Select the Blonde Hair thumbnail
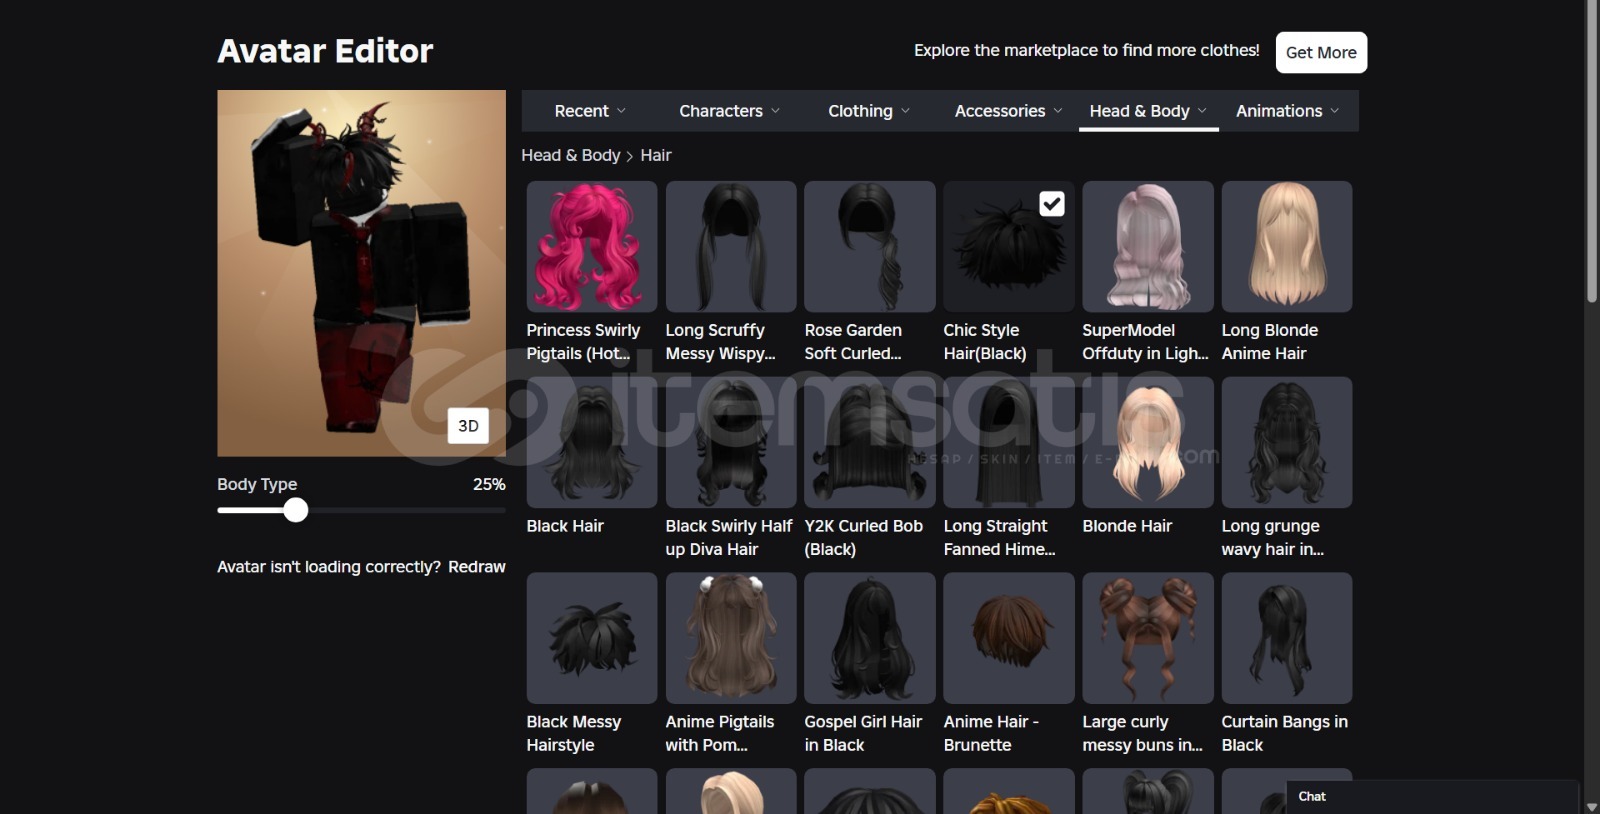The height and width of the screenshot is (814, 1600). 1147,442
